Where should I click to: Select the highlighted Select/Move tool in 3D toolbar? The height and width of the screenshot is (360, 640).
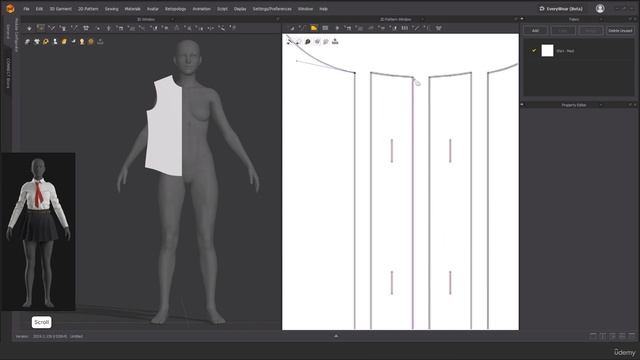pyautogui.click(x=40, y=28)
